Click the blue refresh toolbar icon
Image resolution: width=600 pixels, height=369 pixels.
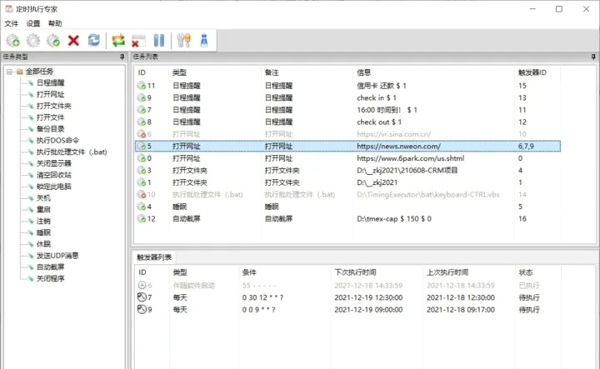(x=94, y=40)
